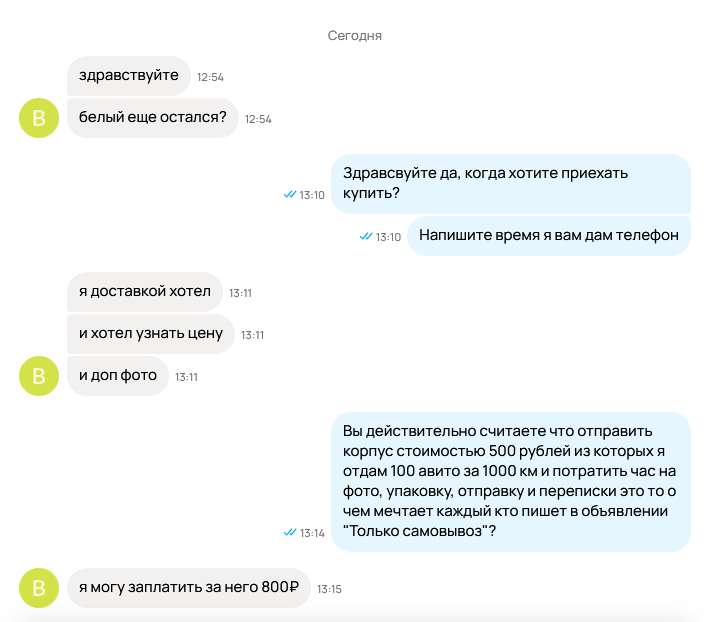711x622 pixels.
Task: Click the green avatar beside 'белый еще остался?'
Action: pos(39,118)
